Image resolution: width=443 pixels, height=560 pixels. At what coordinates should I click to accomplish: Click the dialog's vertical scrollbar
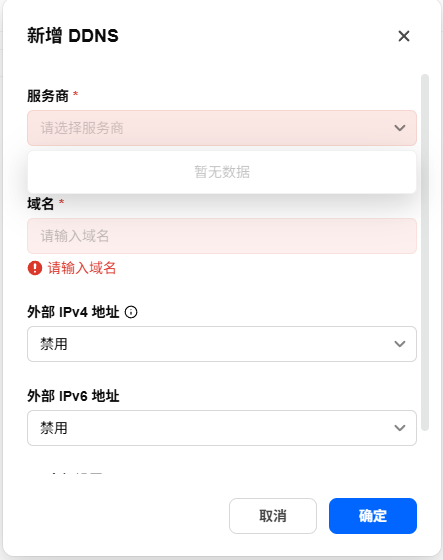tap(425, 252)
